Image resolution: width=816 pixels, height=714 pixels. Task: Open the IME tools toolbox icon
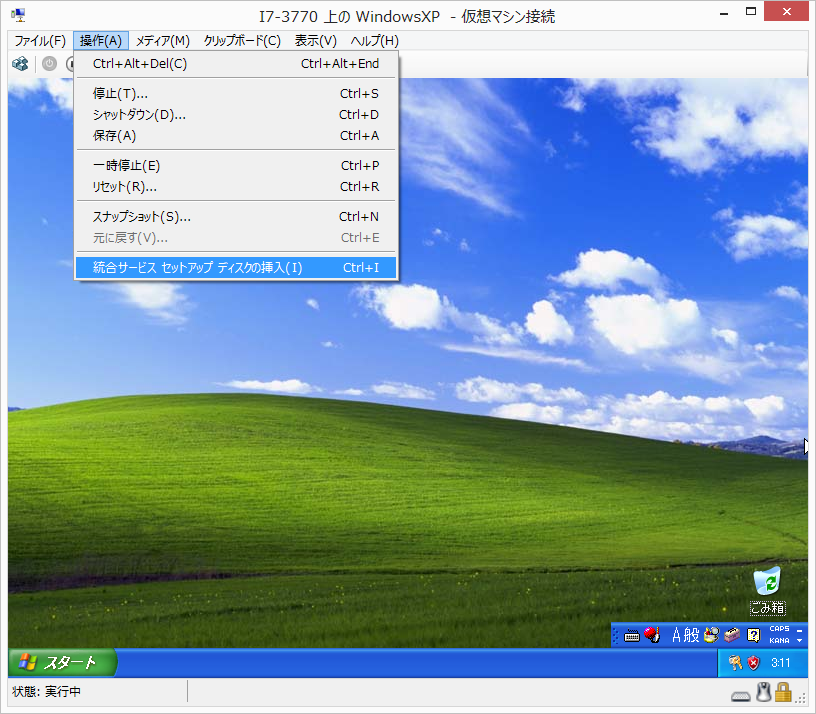point(732,635)
